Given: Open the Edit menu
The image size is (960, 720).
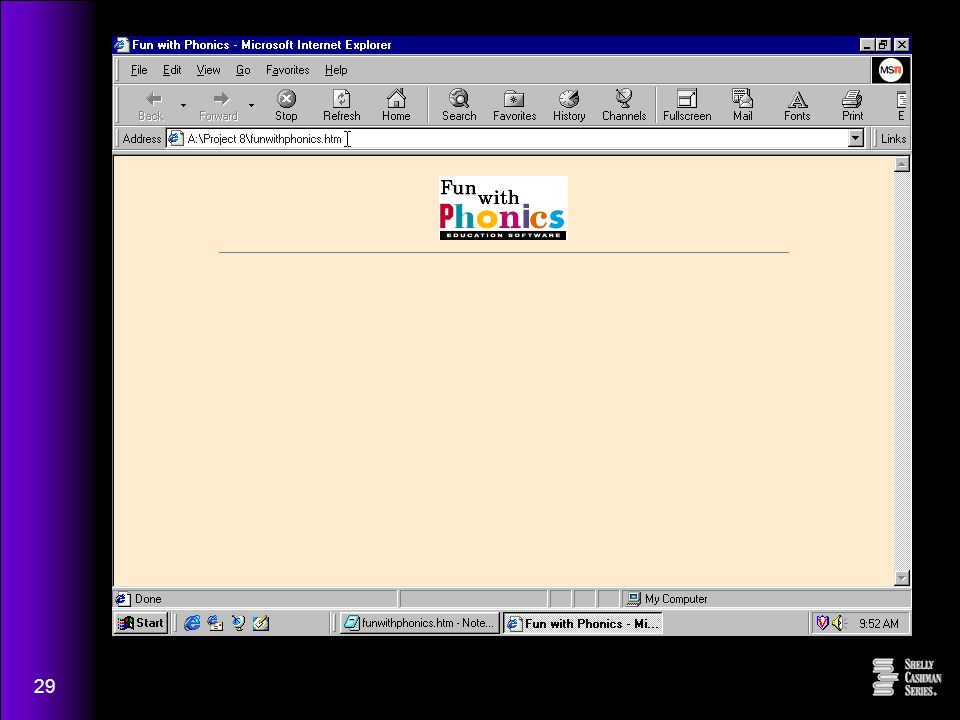Looking at the screenshot, I should [x=172, y=70].
